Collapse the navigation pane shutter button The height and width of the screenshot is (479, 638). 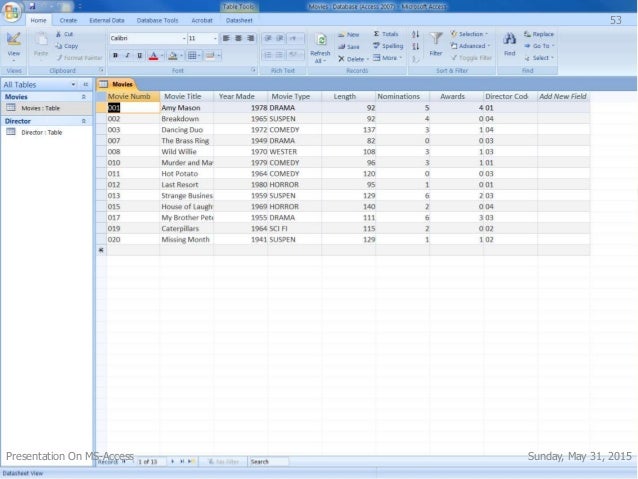click(85, 85)
